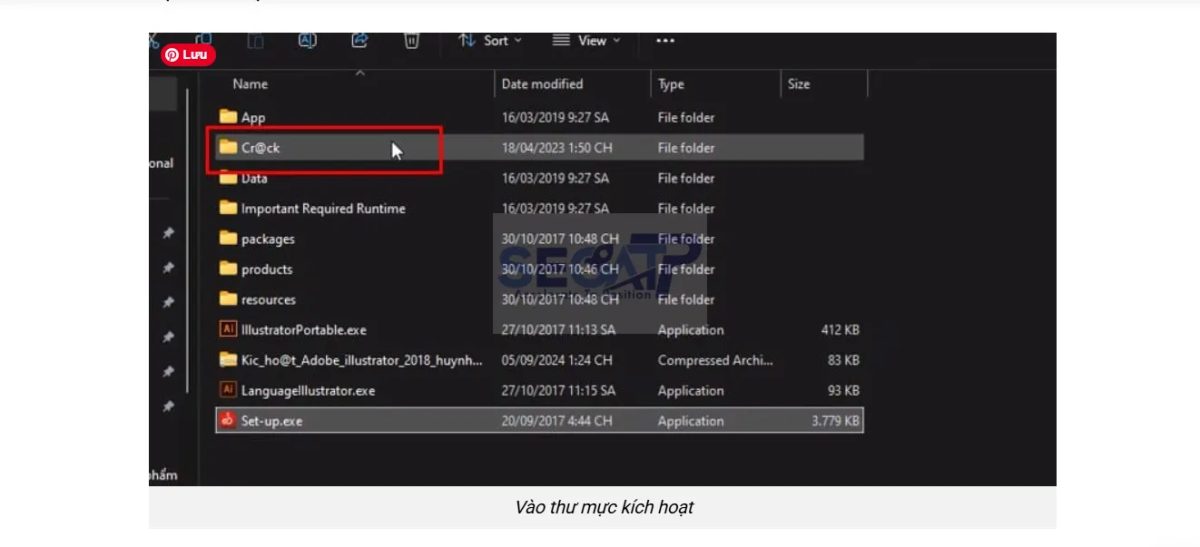
Task: Click the Kic_ho@t archive file icon
Action: (x=228, y=360)
